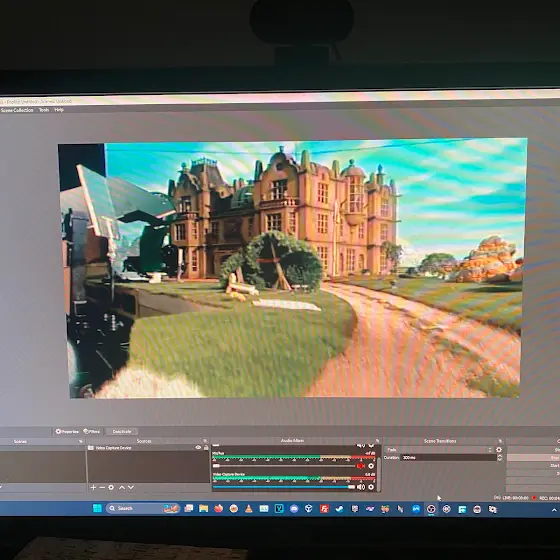Open Discord from the taskbar

[294, 509]
